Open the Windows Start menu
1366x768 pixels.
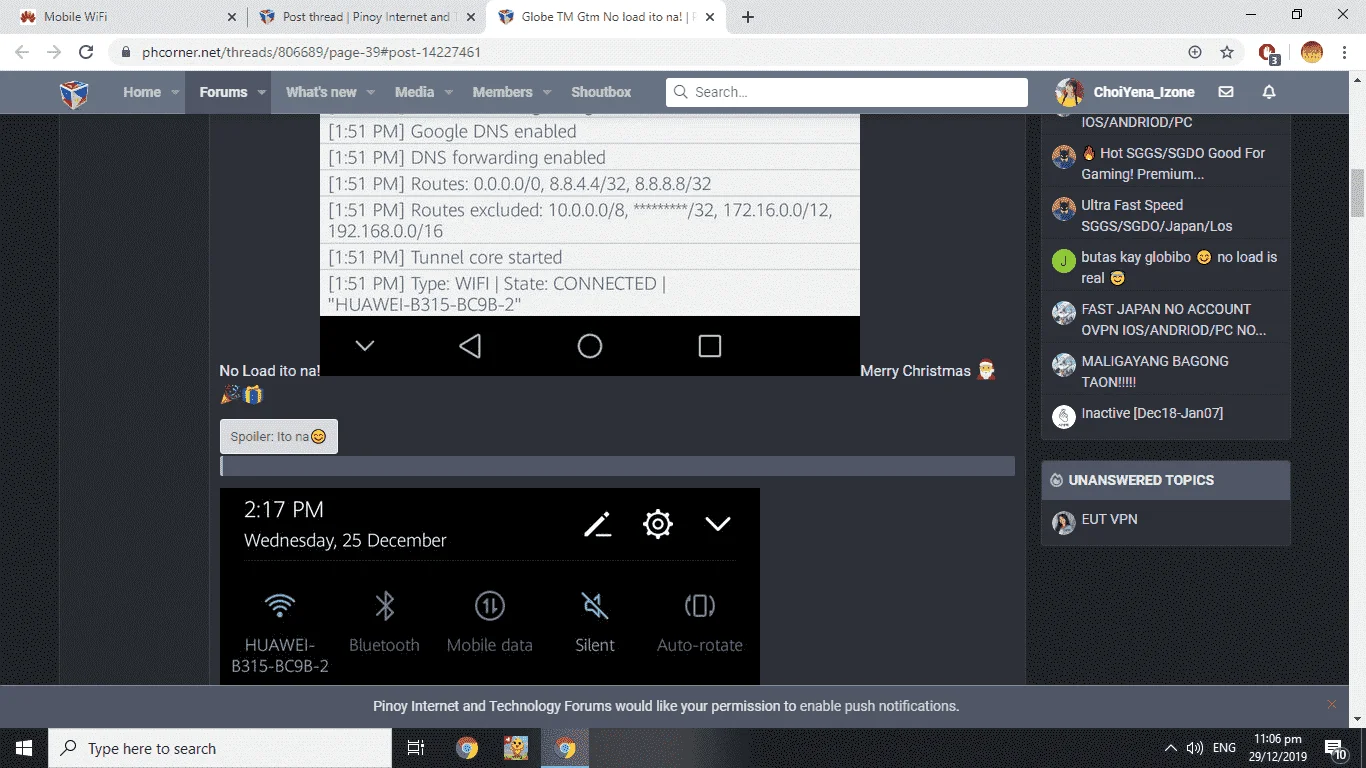pos(23,748)
